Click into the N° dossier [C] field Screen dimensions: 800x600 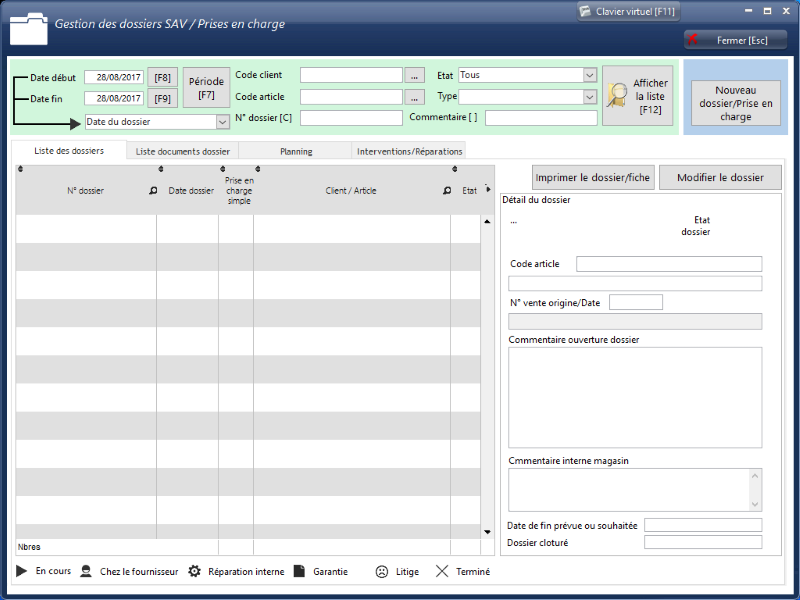(350, 118)
